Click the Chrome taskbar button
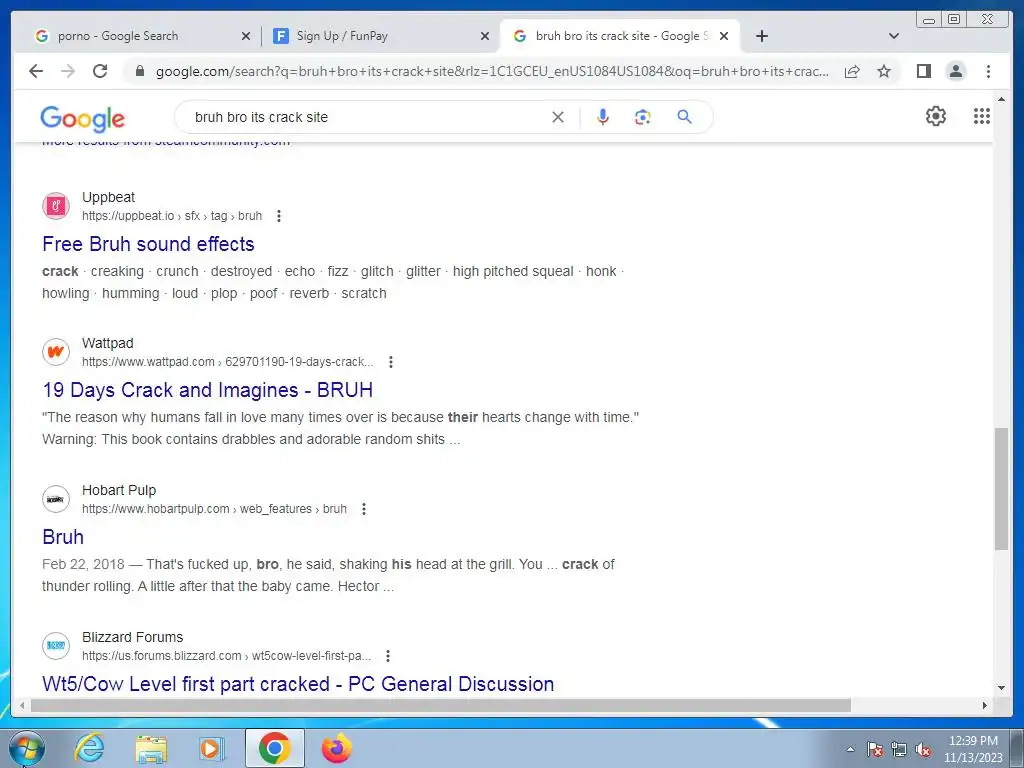The image size is (1024, 768). tap(274, 748)
